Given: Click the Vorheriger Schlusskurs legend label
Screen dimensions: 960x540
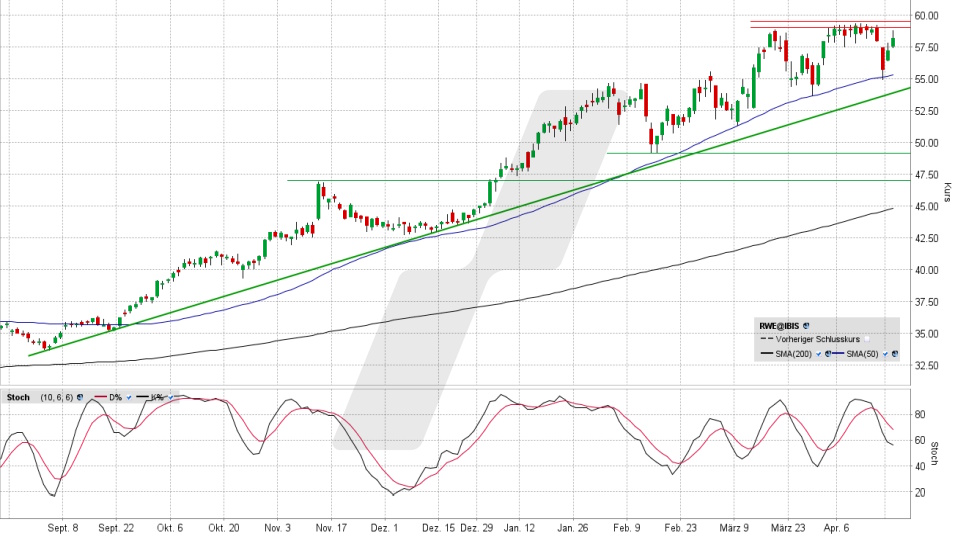Looking at the screenshot, I should click(817, 339).
